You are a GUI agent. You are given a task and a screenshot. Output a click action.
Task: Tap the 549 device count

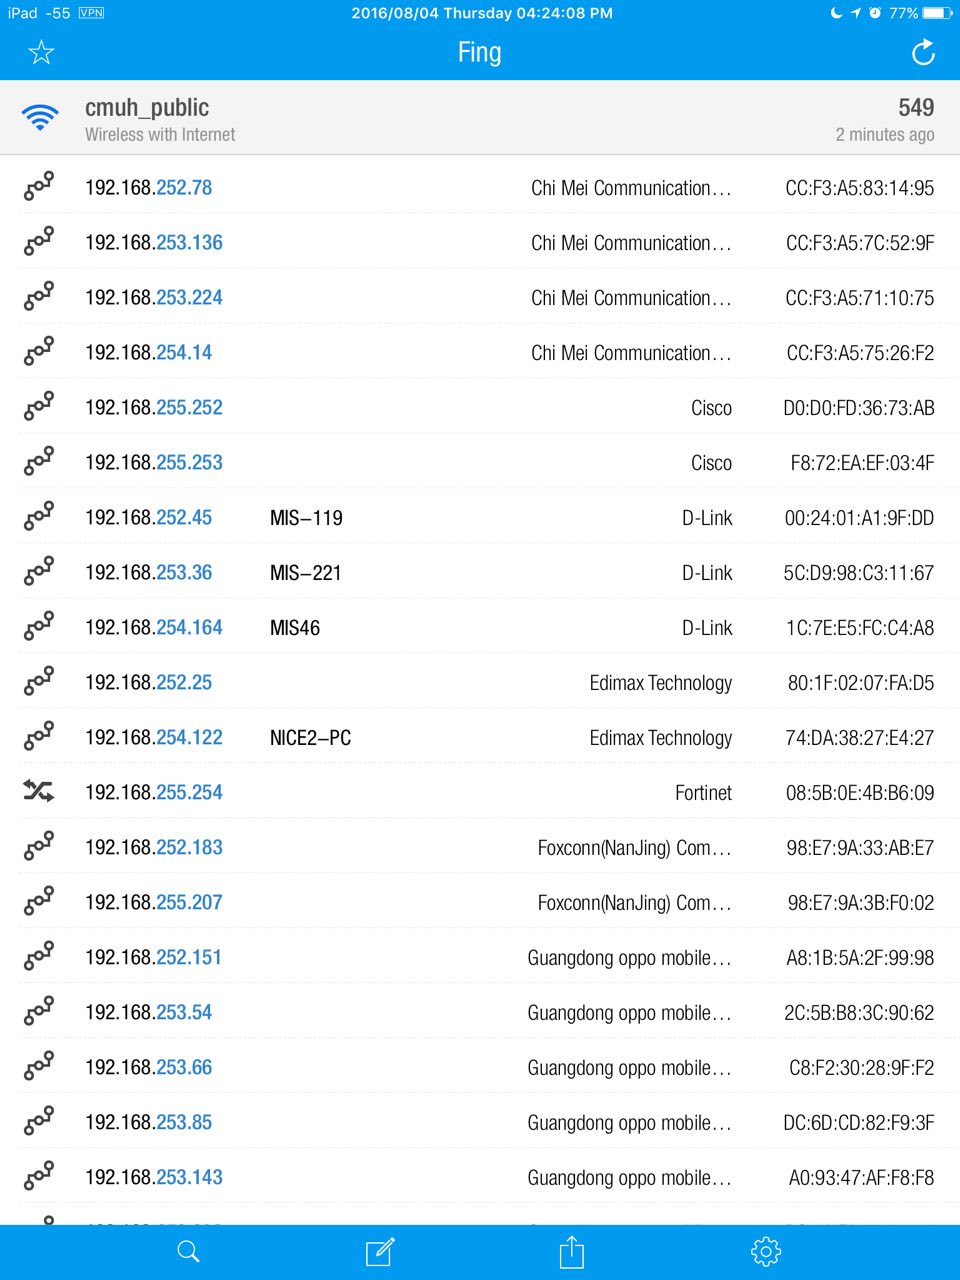pos(915,108)
